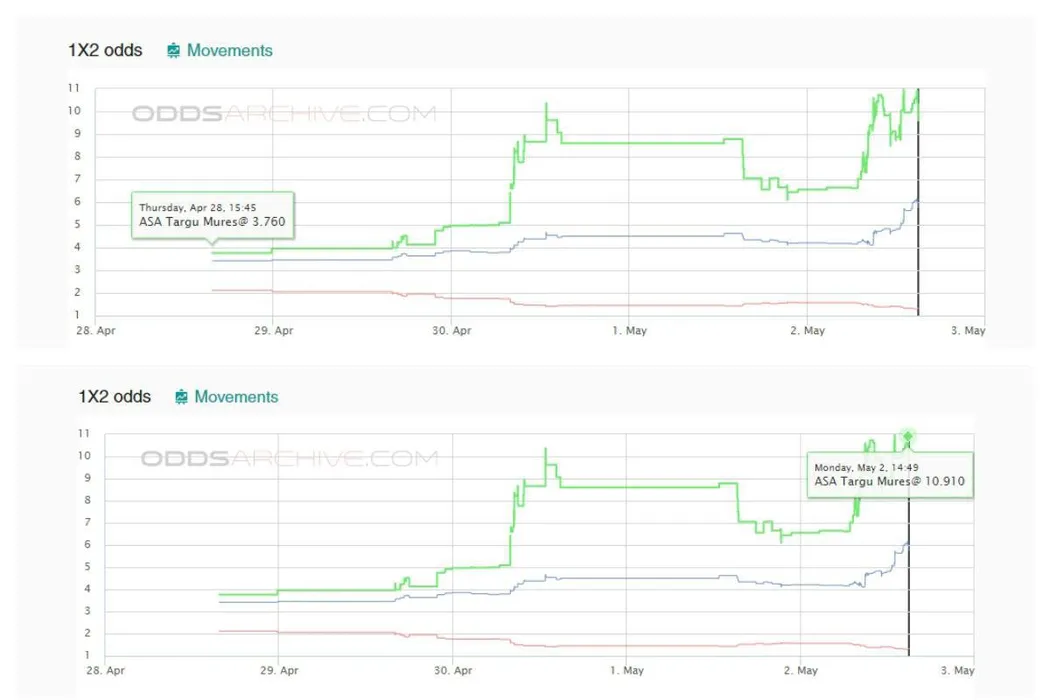Click the '3. May' x-axis label in the top chart
1050x700 pixels.
967,331
